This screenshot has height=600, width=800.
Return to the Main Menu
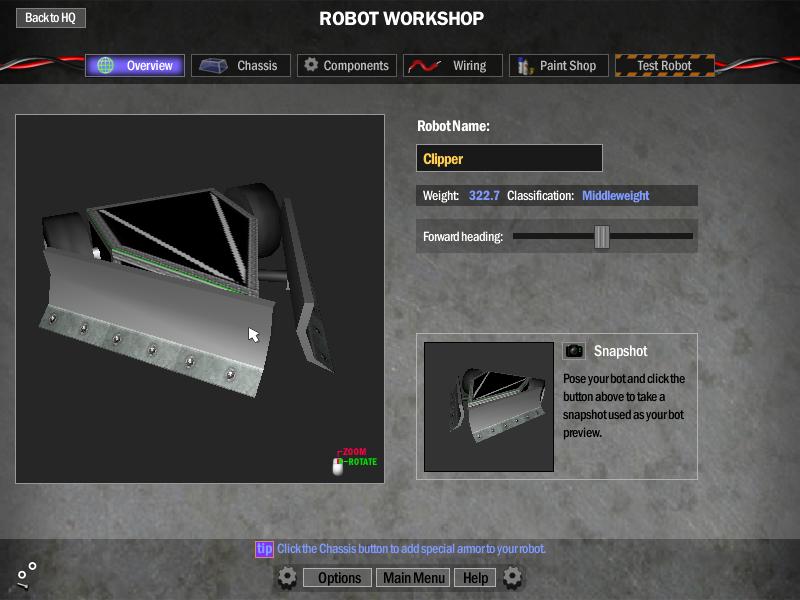point(413,578)
